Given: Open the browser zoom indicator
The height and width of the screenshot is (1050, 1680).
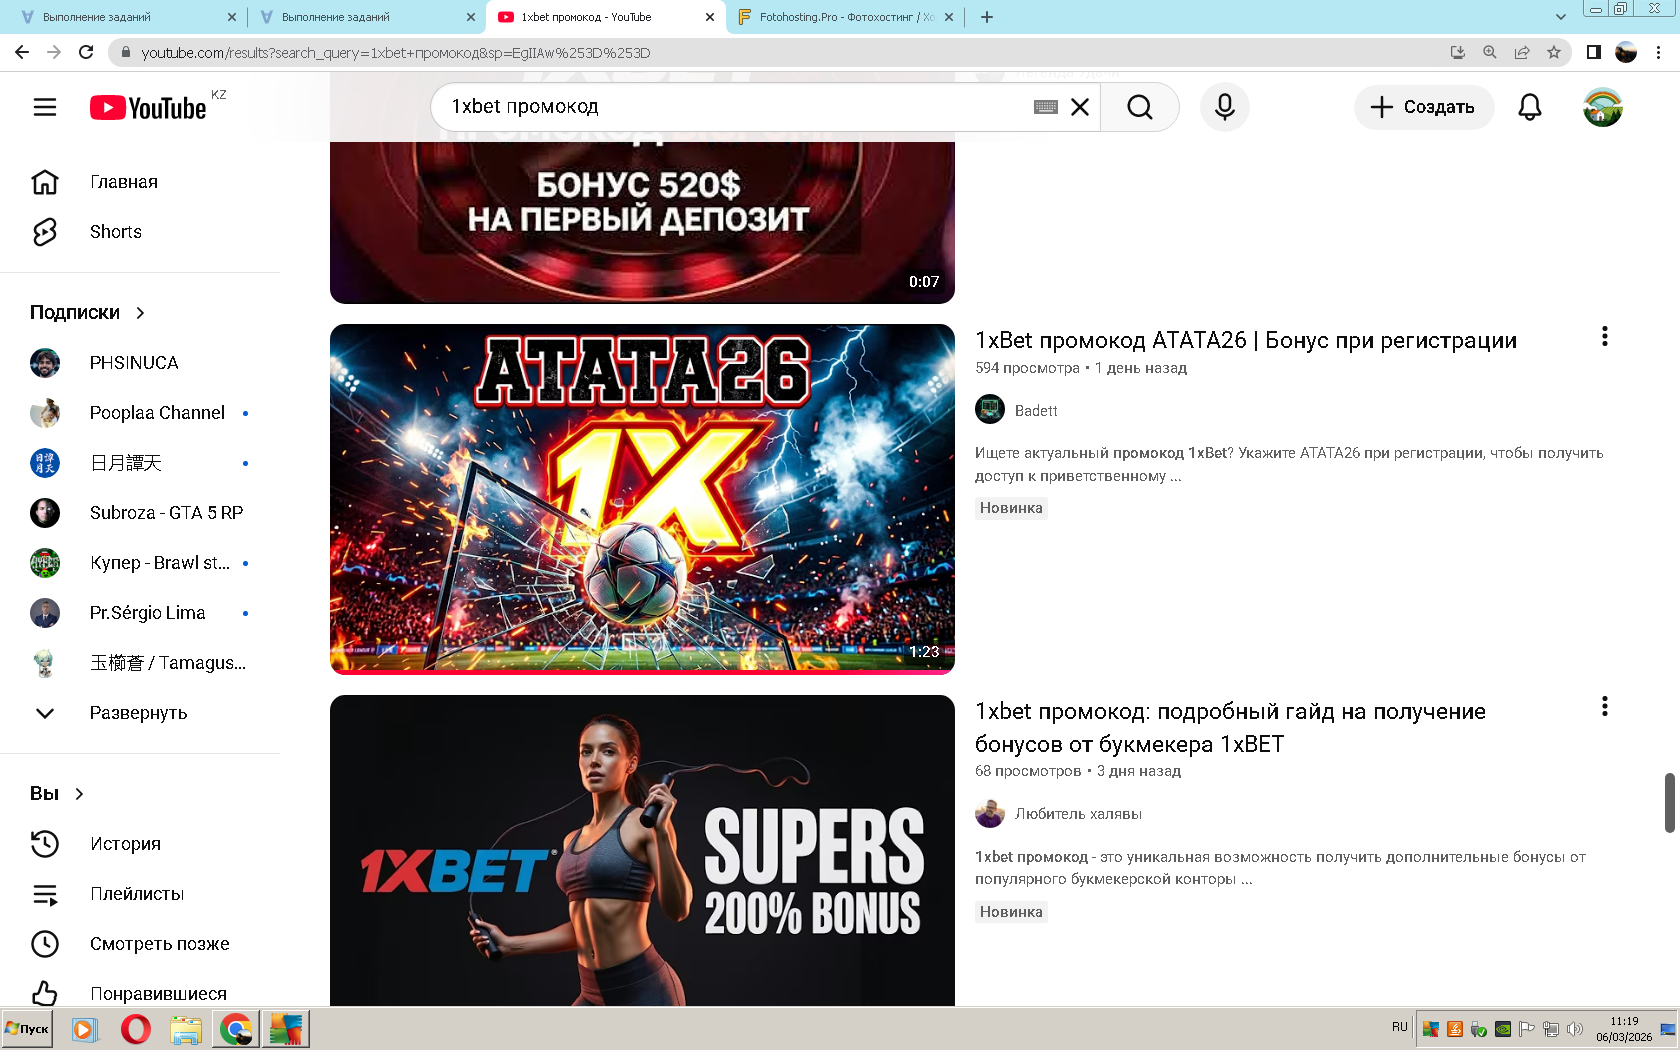Looking at the screenshot, I should pos(1490,52).
